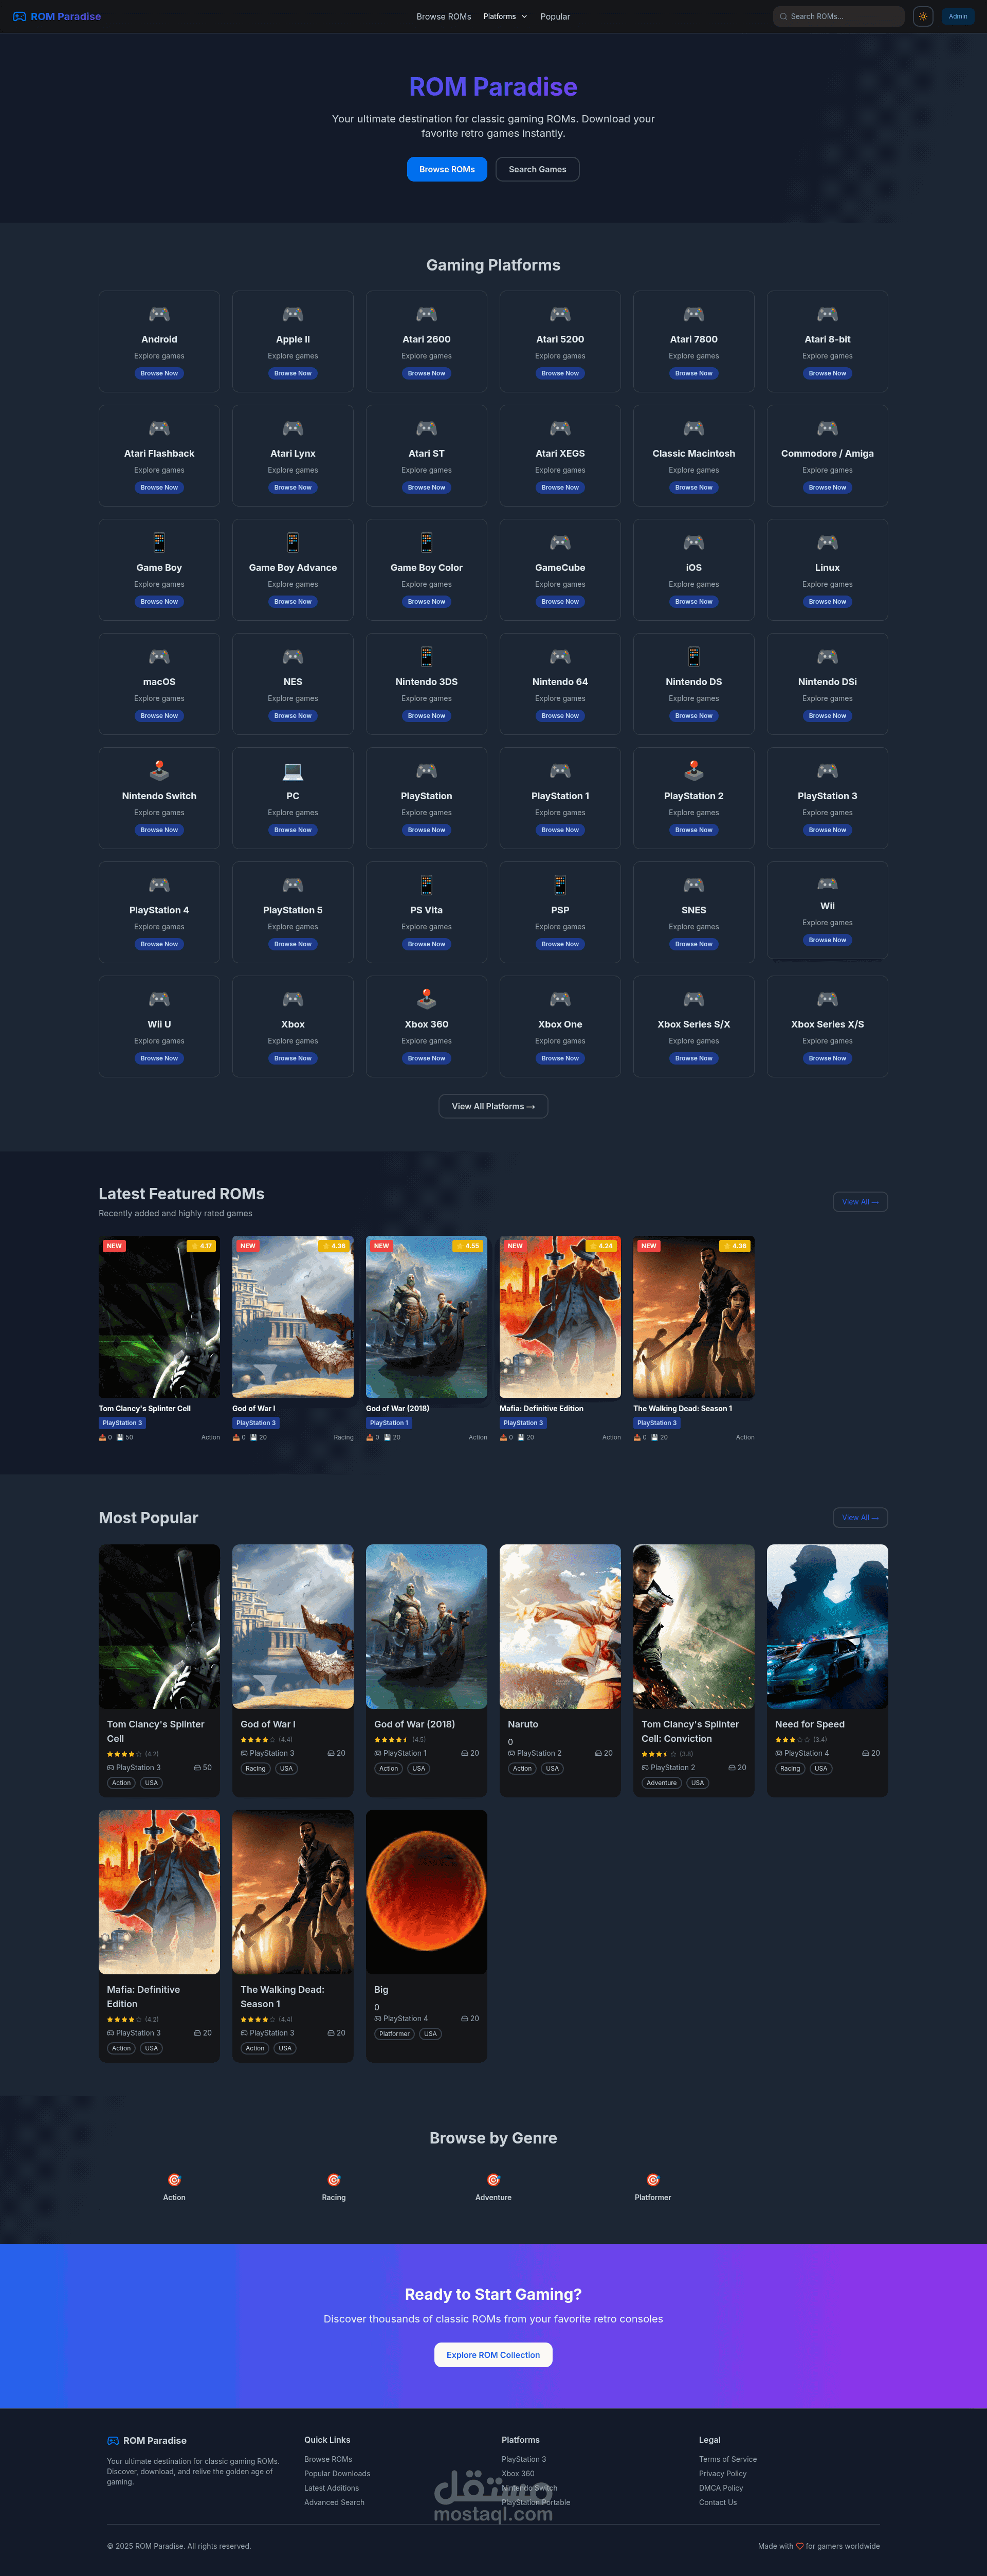Image resolution: width=987 pixels, height=2576 pixels.
Task: Click View All in Latest Featured ROMs
Action: click(x=860, y=1202)
